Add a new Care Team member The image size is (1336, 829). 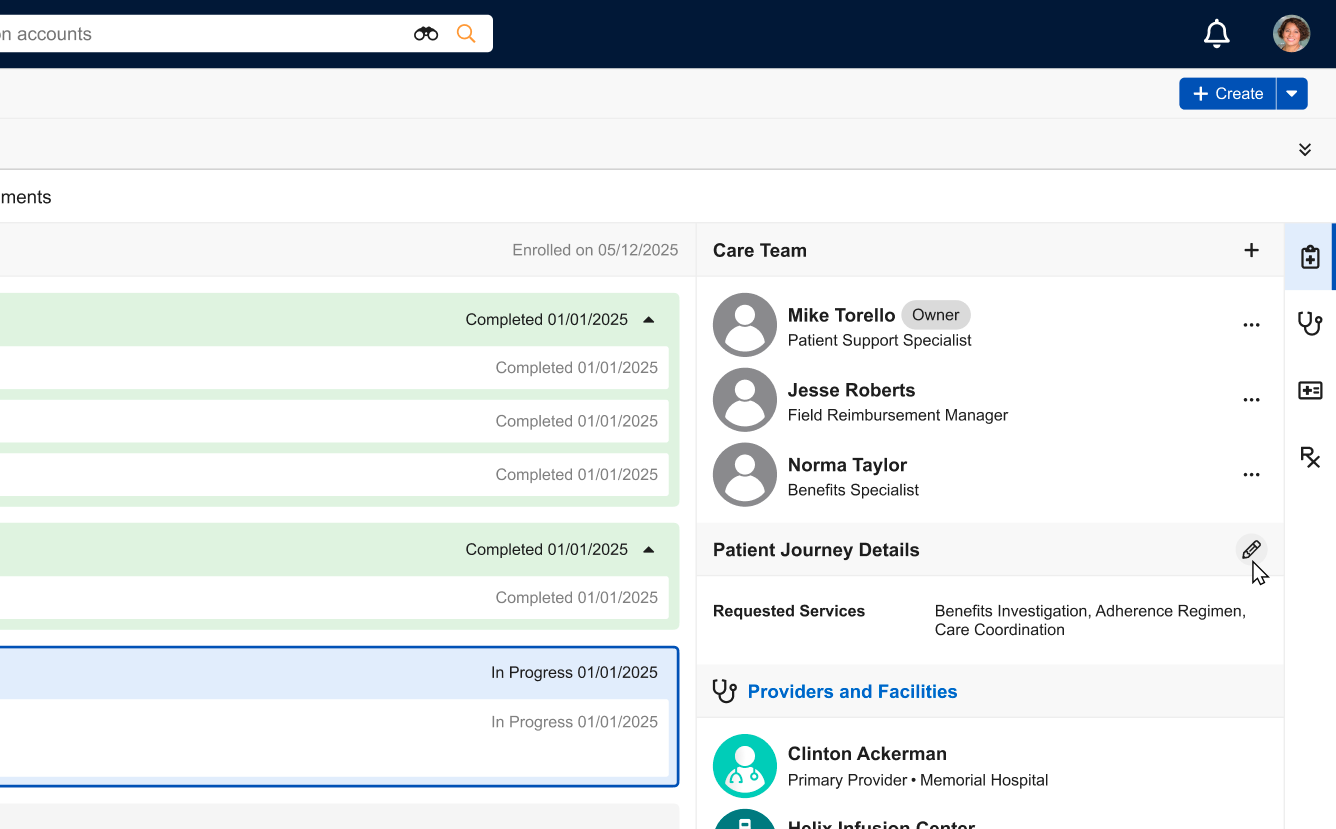point(1251,250)
